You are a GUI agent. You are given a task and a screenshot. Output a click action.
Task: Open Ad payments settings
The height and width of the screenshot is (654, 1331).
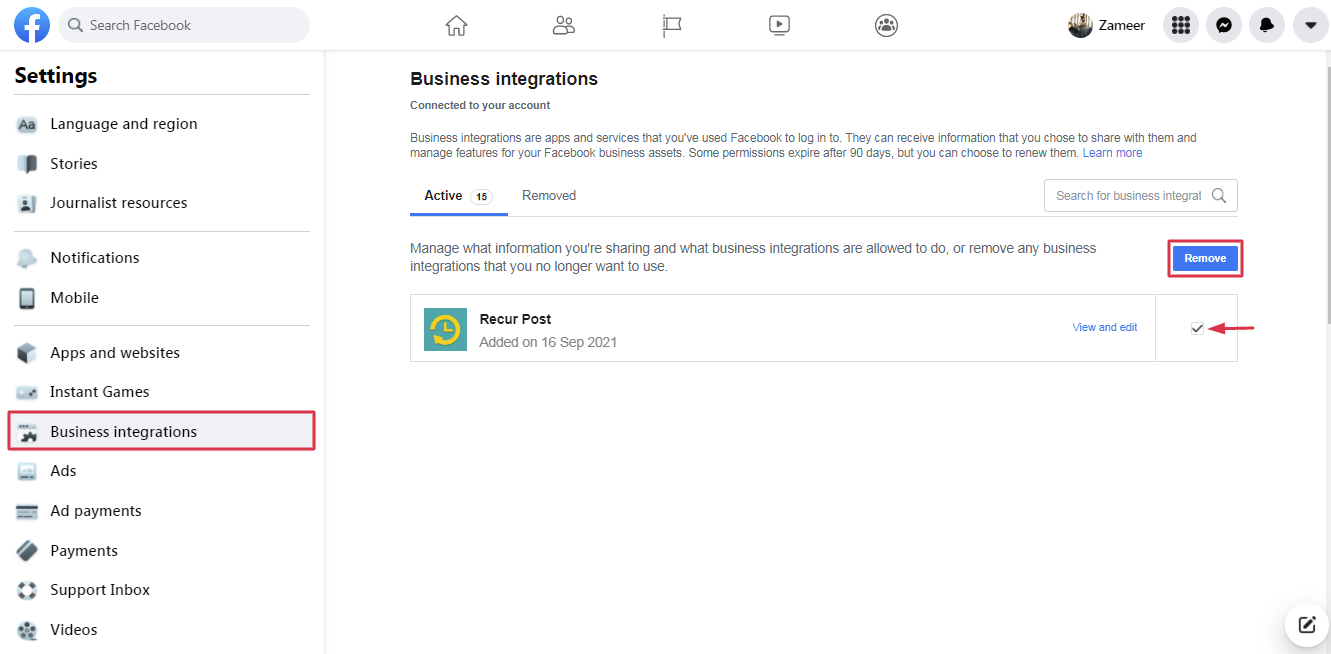[x=162, y=511]
